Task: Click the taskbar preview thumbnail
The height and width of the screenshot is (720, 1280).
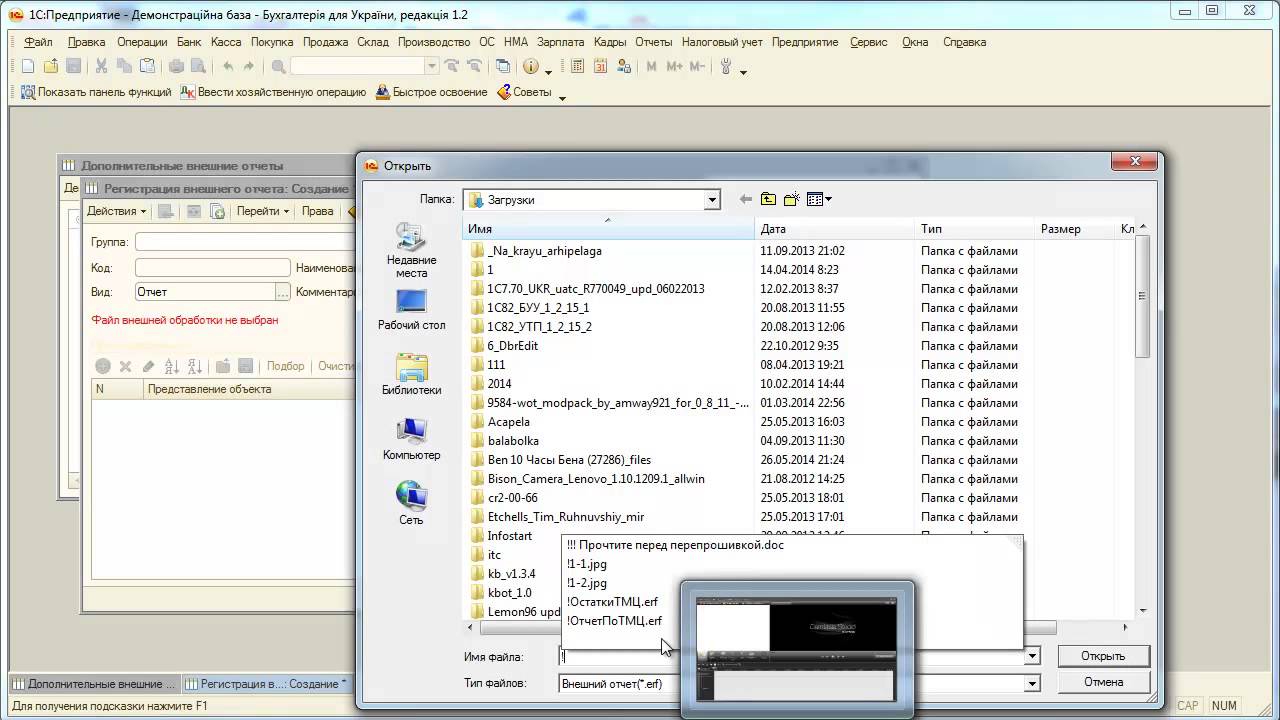Action: pos(796,648)
